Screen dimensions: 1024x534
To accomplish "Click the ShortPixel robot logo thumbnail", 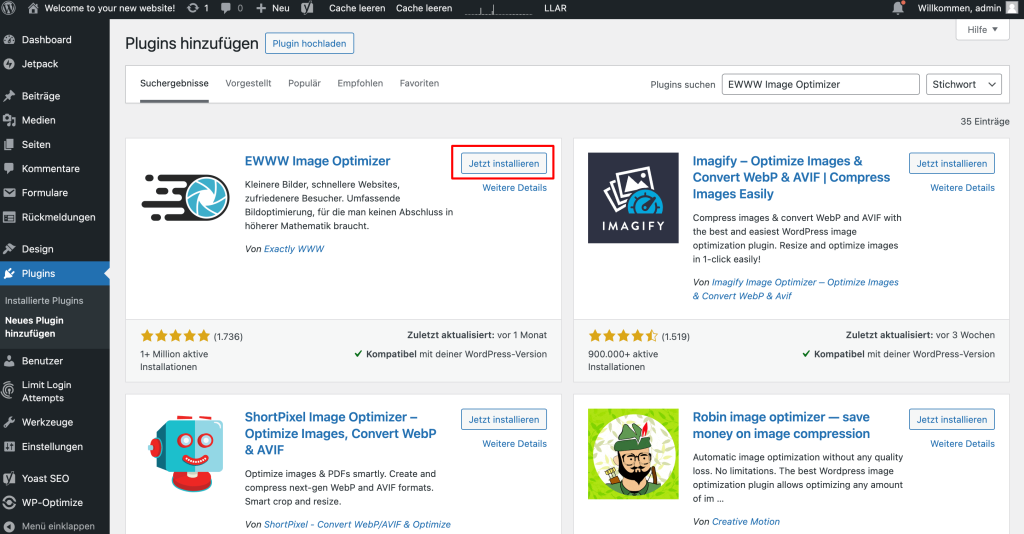I will [185, 454].
